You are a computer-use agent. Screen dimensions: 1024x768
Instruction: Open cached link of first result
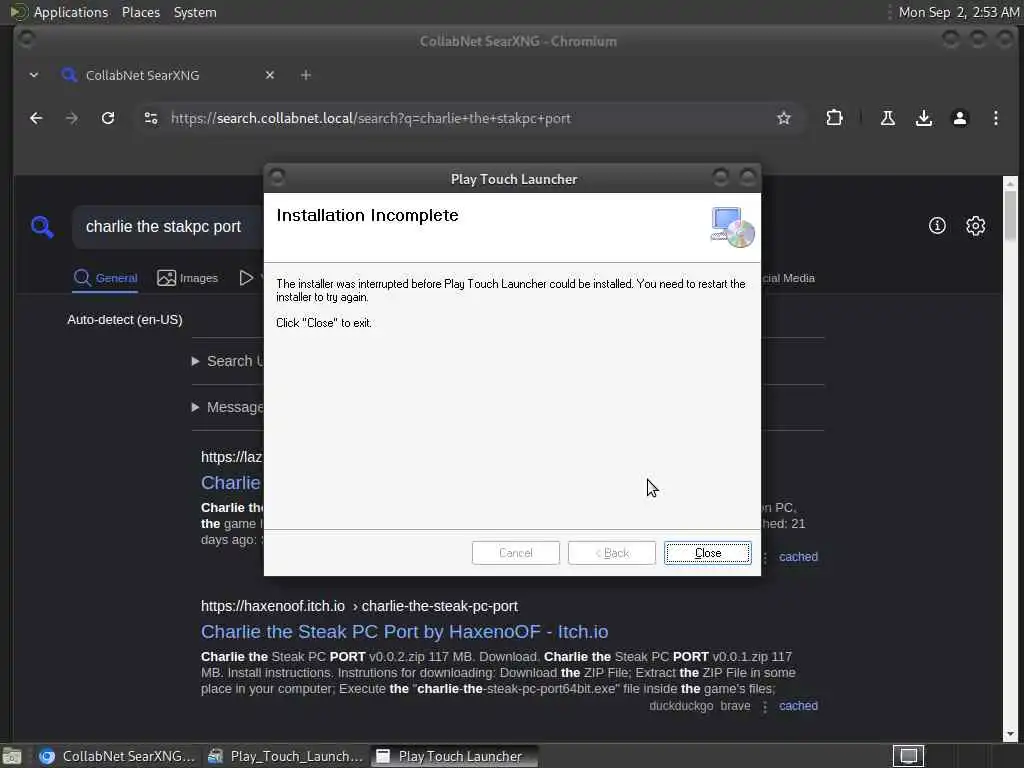tap(798, 557)
